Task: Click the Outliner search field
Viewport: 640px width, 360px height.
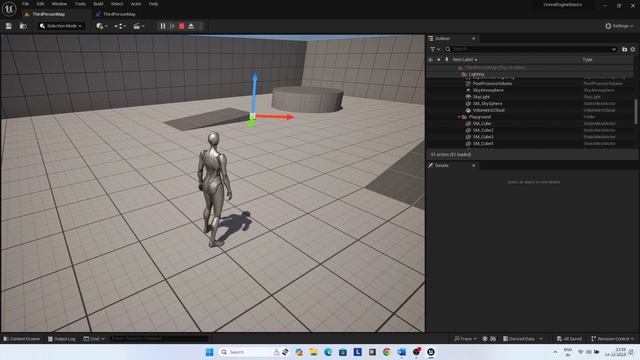Action: [x=530, y=49]
